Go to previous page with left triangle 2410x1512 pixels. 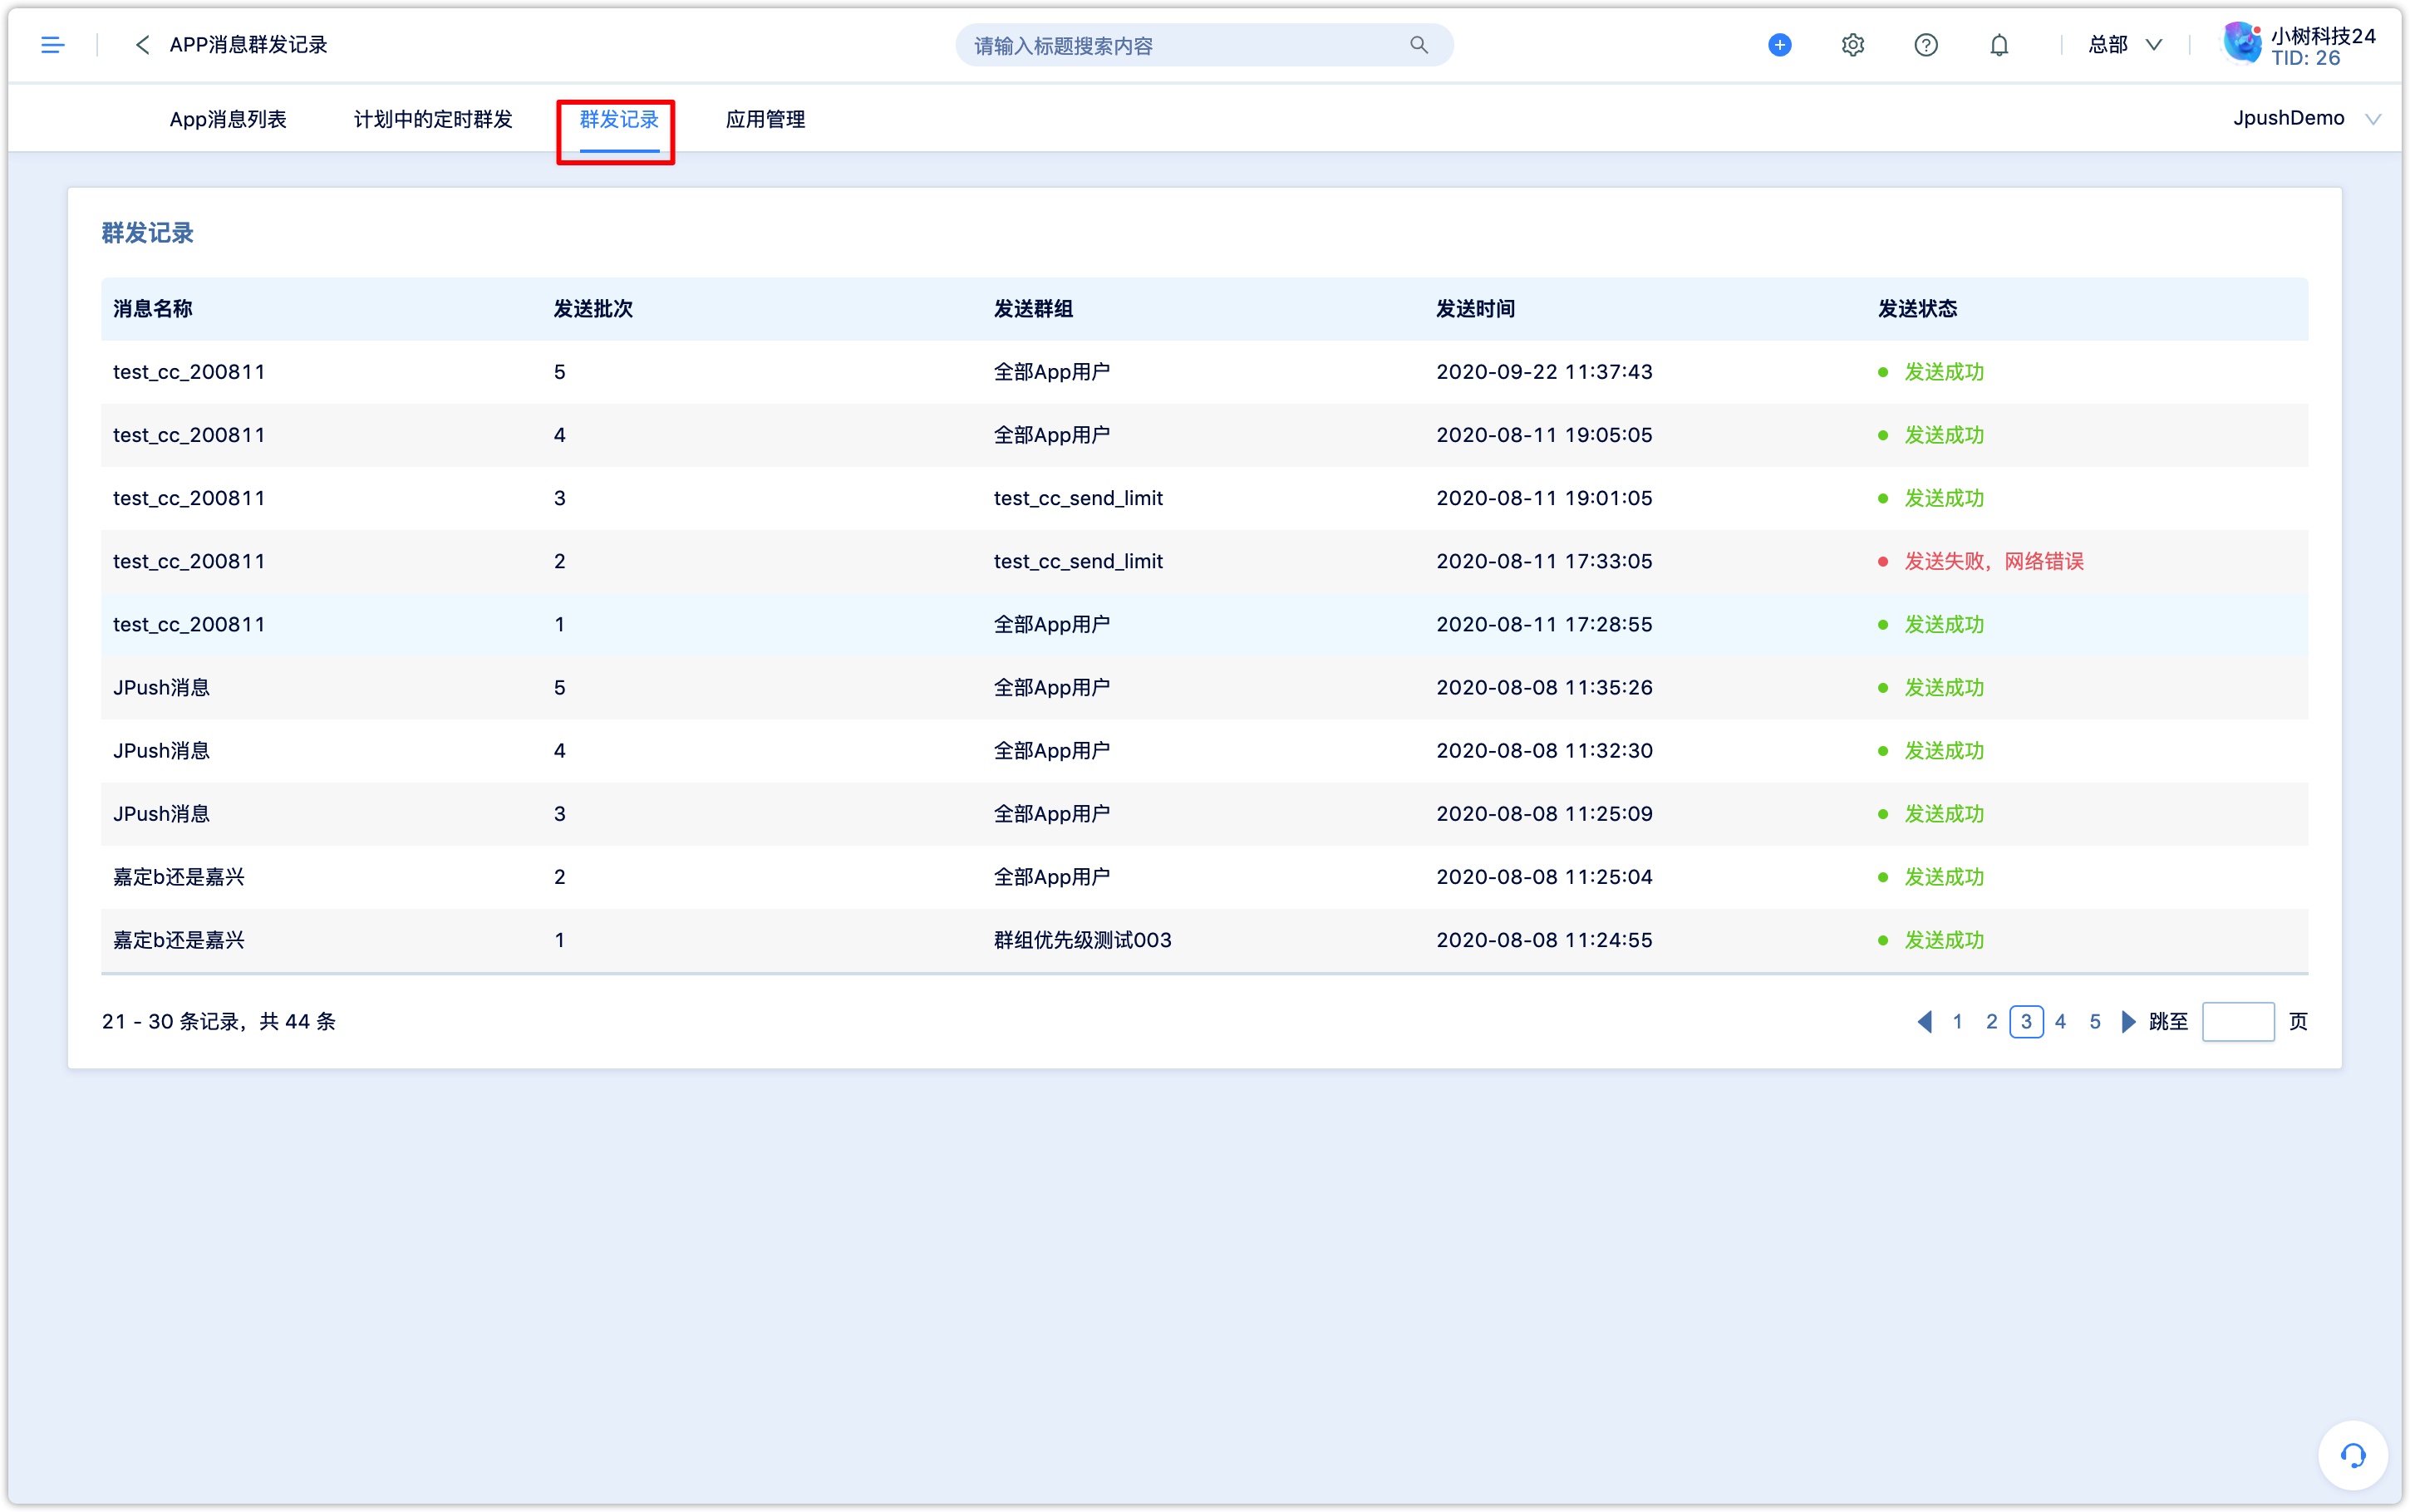coord(1924,1021)
